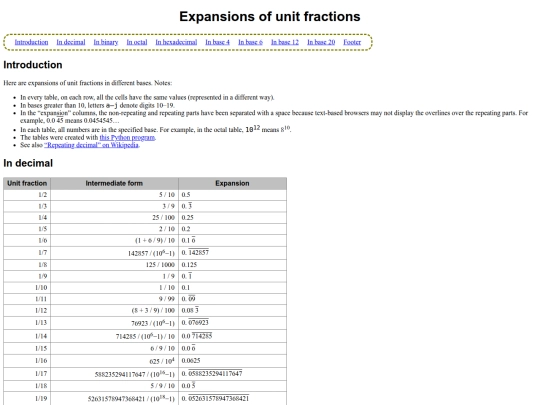Open the Introduction navigation link
This screenshot has width=540, height=405.
(31, 42)
